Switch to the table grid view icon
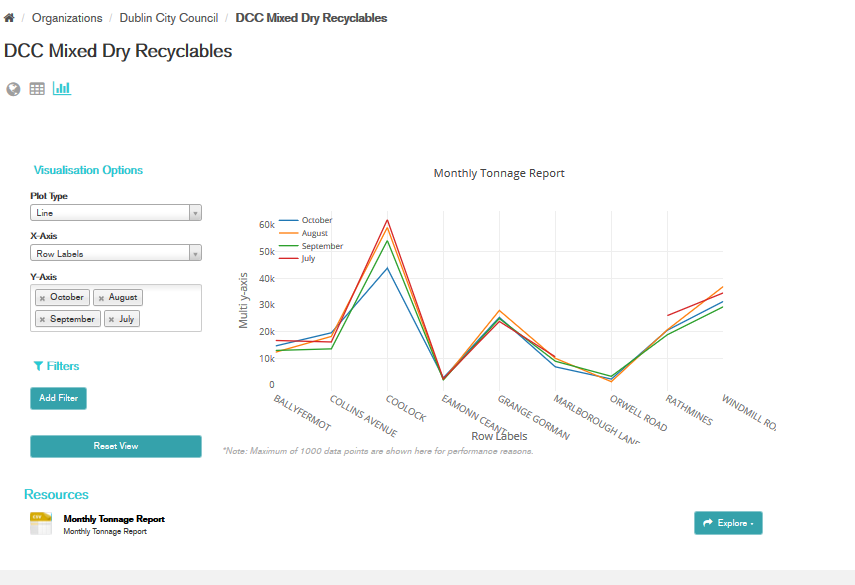Screen dimensions: 855x585 coord(37,89)
